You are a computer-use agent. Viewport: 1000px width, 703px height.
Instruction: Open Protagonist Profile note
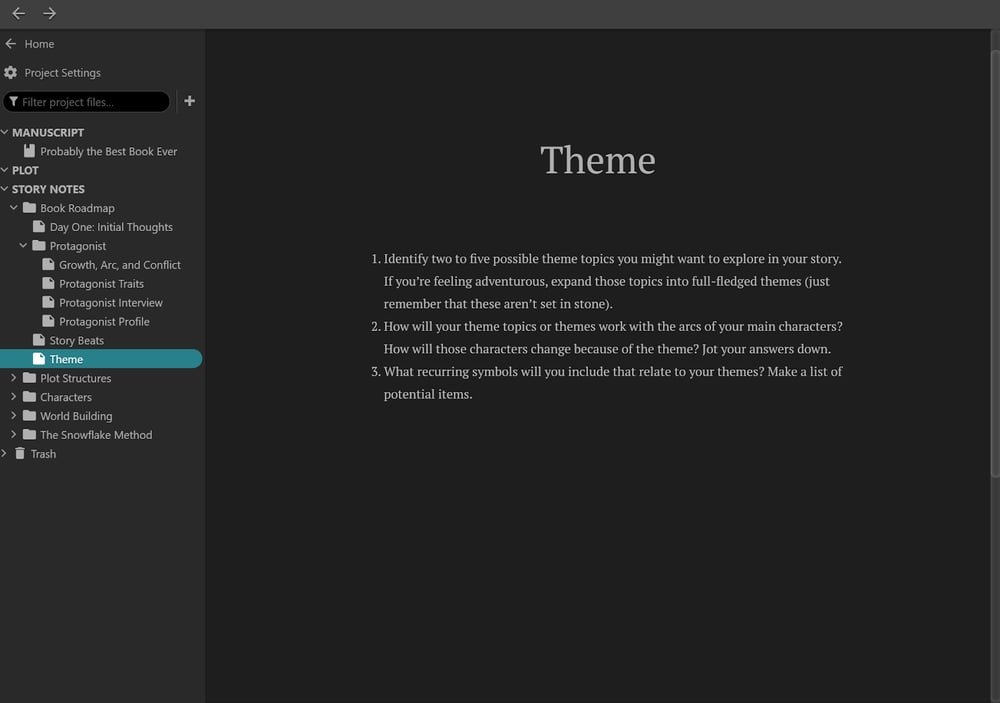click(x=104, y=322)
